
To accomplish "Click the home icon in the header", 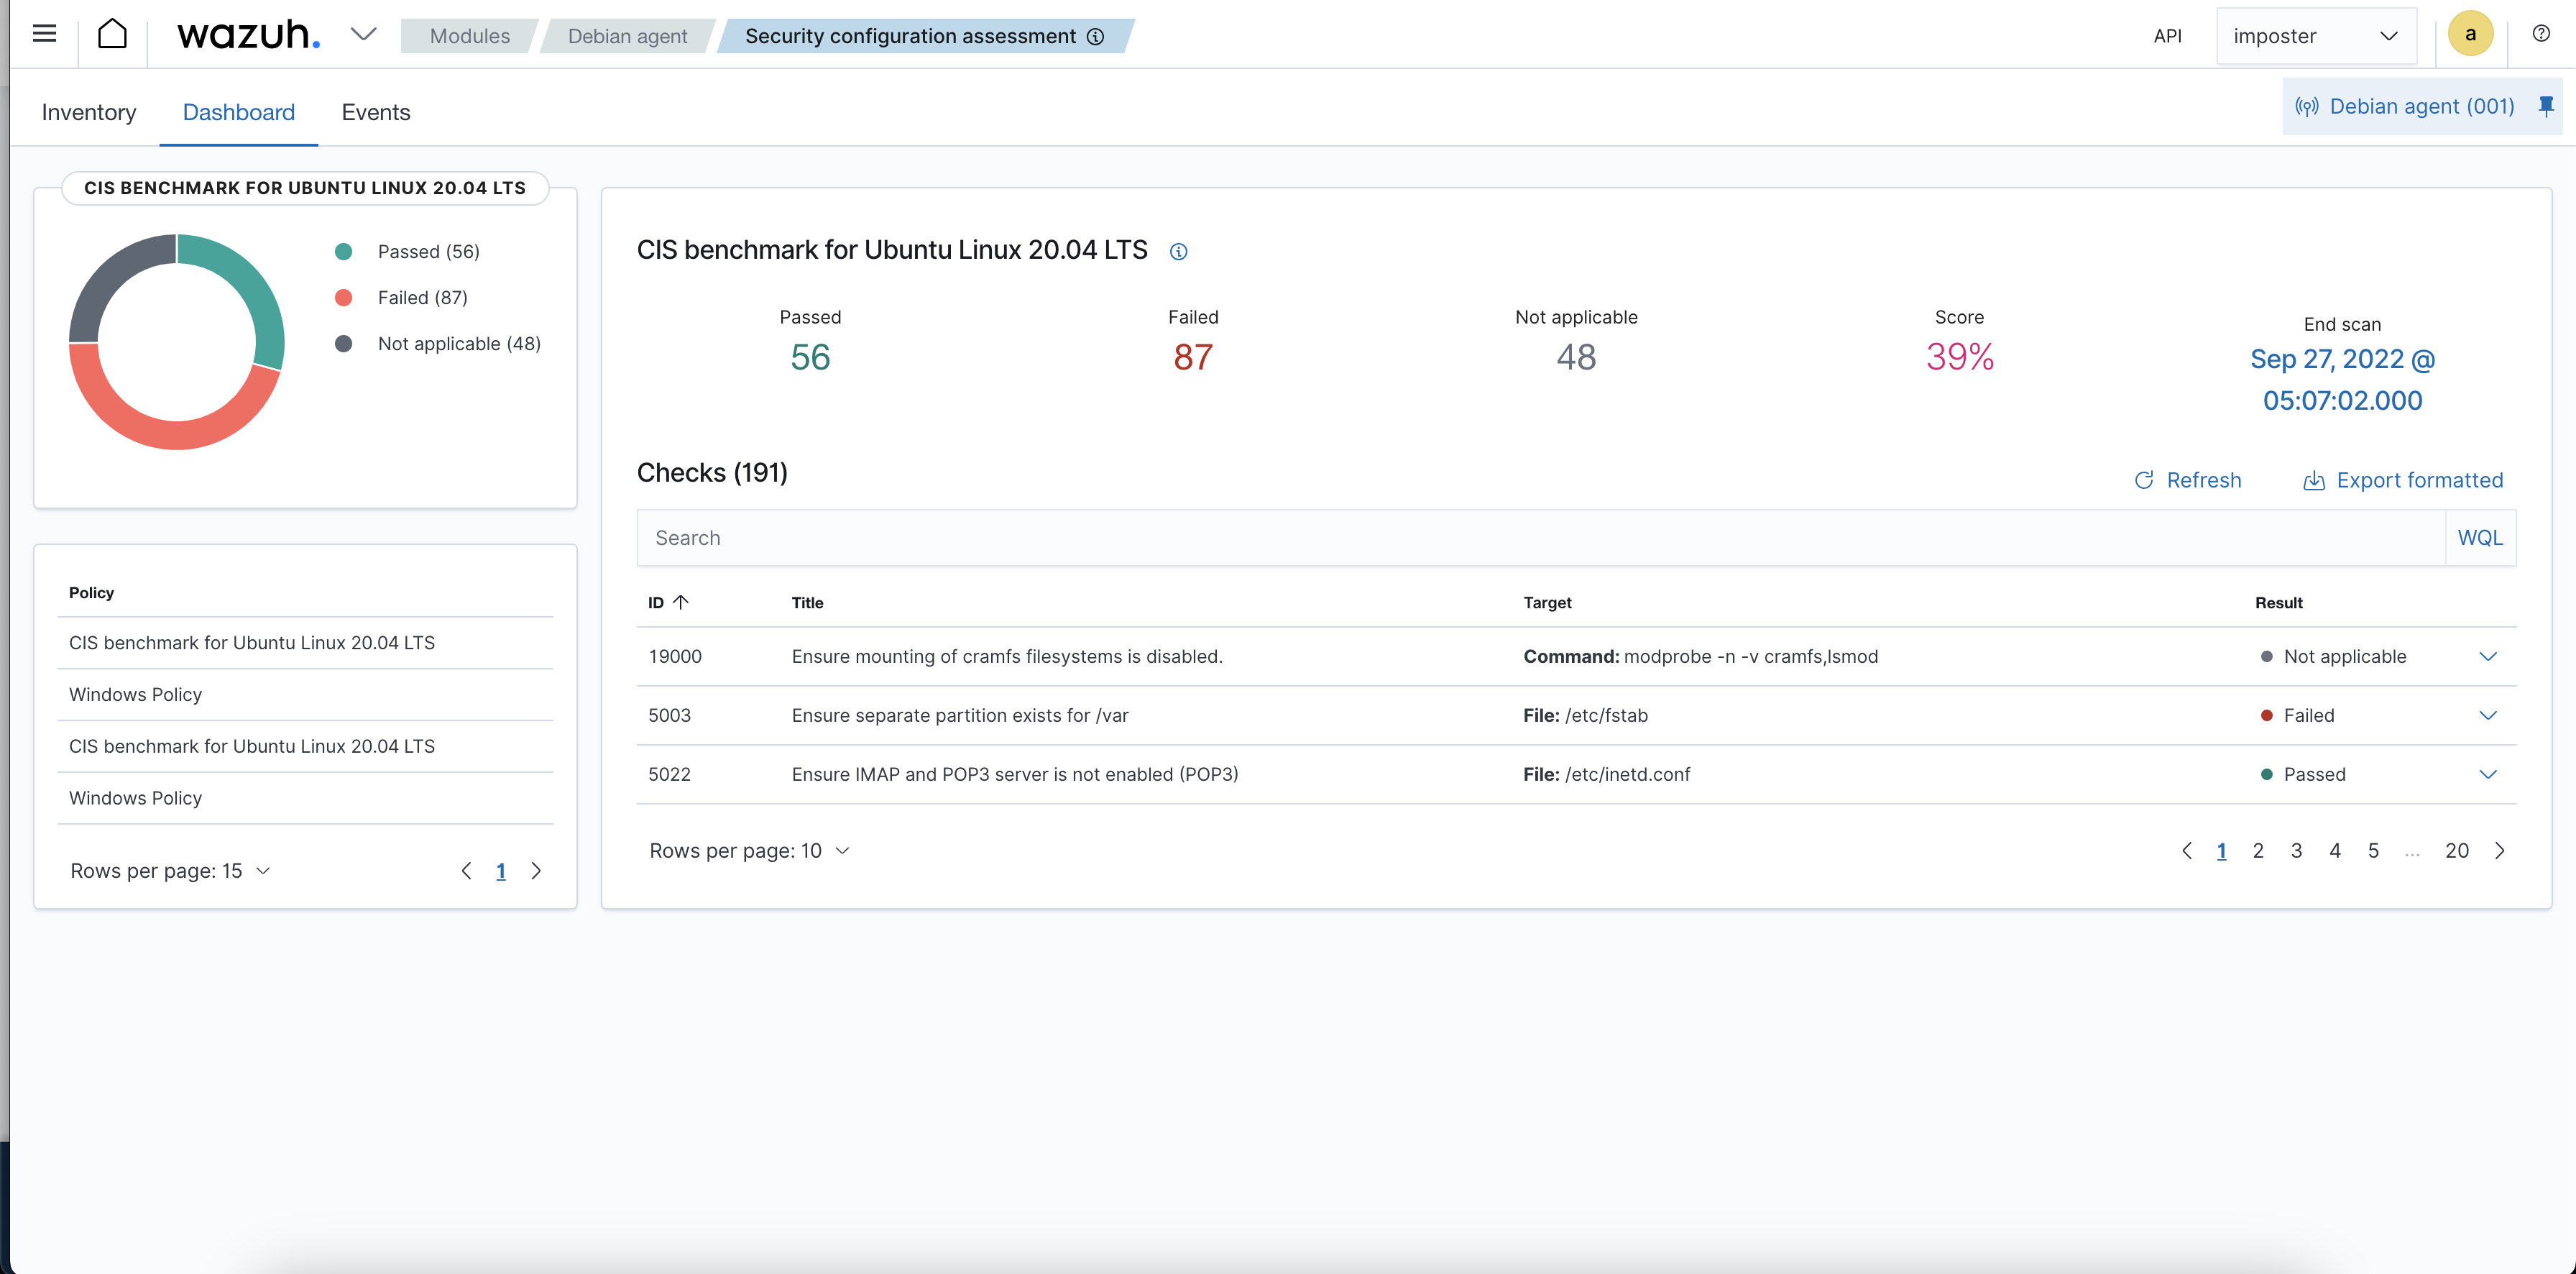I will 113,33.
